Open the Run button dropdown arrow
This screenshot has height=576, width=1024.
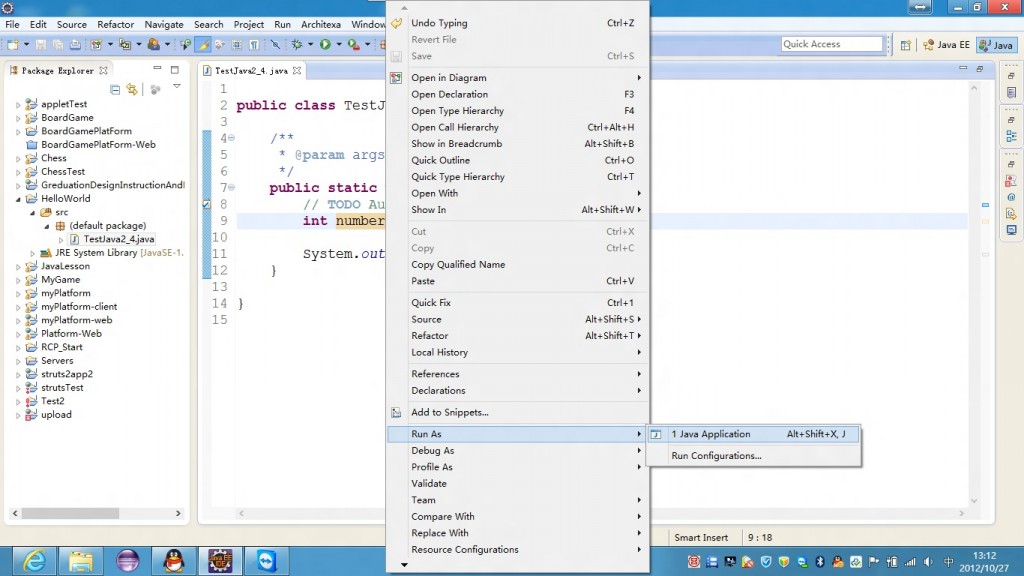tap(338, 45)
